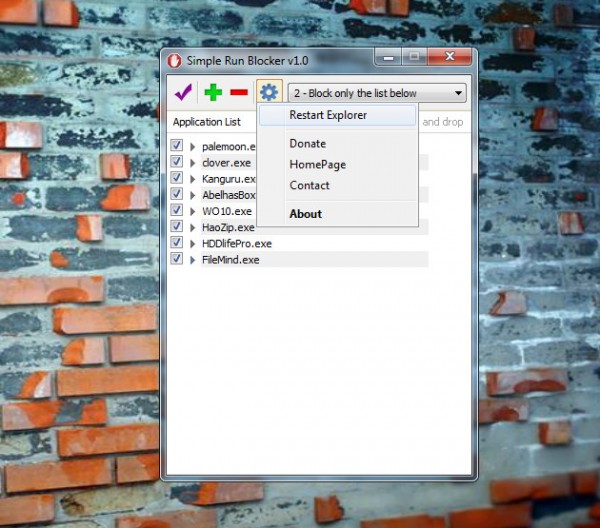Click the Application List column header
The width and height of the screenshot is (600, 528).
207,122
